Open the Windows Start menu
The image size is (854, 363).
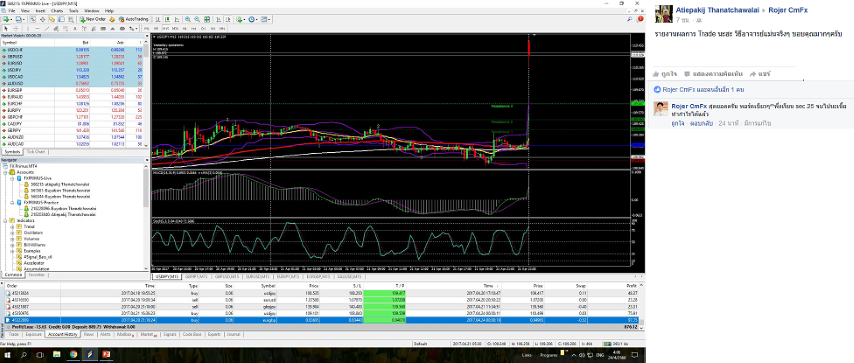7,354
